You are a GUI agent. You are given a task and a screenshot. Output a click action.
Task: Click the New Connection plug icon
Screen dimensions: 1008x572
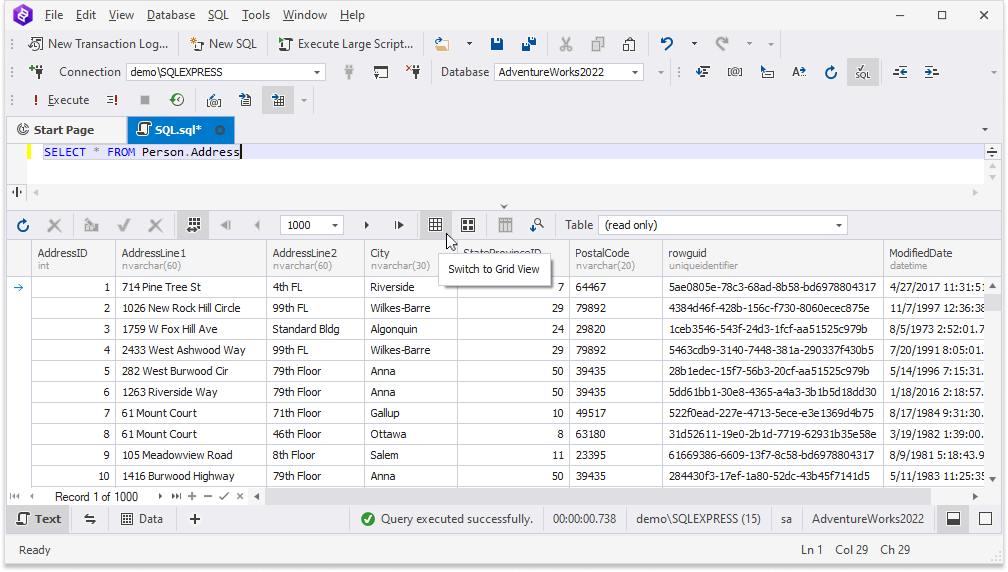click(x=37, y=71)
